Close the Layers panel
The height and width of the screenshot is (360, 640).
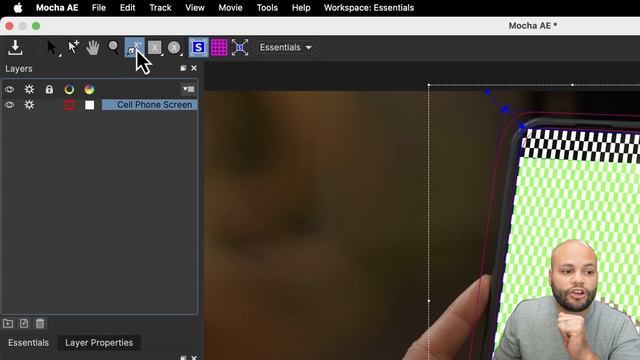194,68
